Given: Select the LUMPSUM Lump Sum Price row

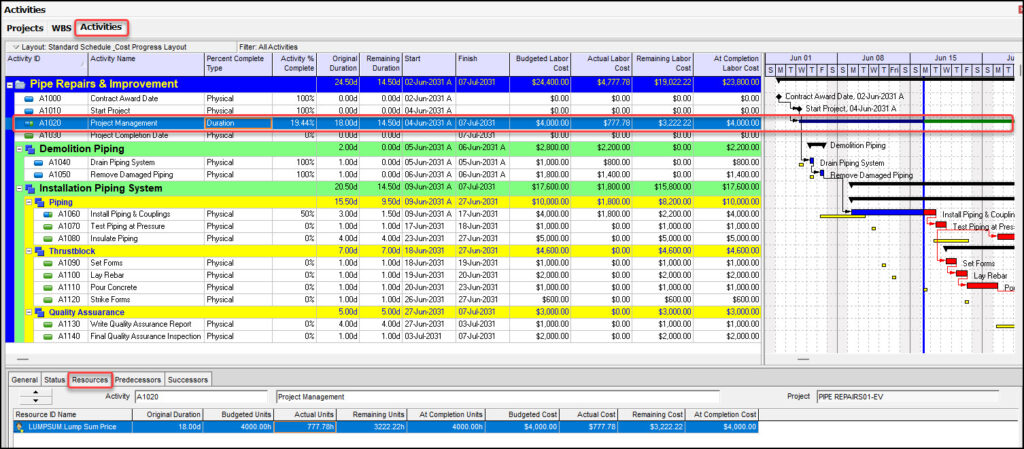Looking at the screenshot, I should click(386, 427).
